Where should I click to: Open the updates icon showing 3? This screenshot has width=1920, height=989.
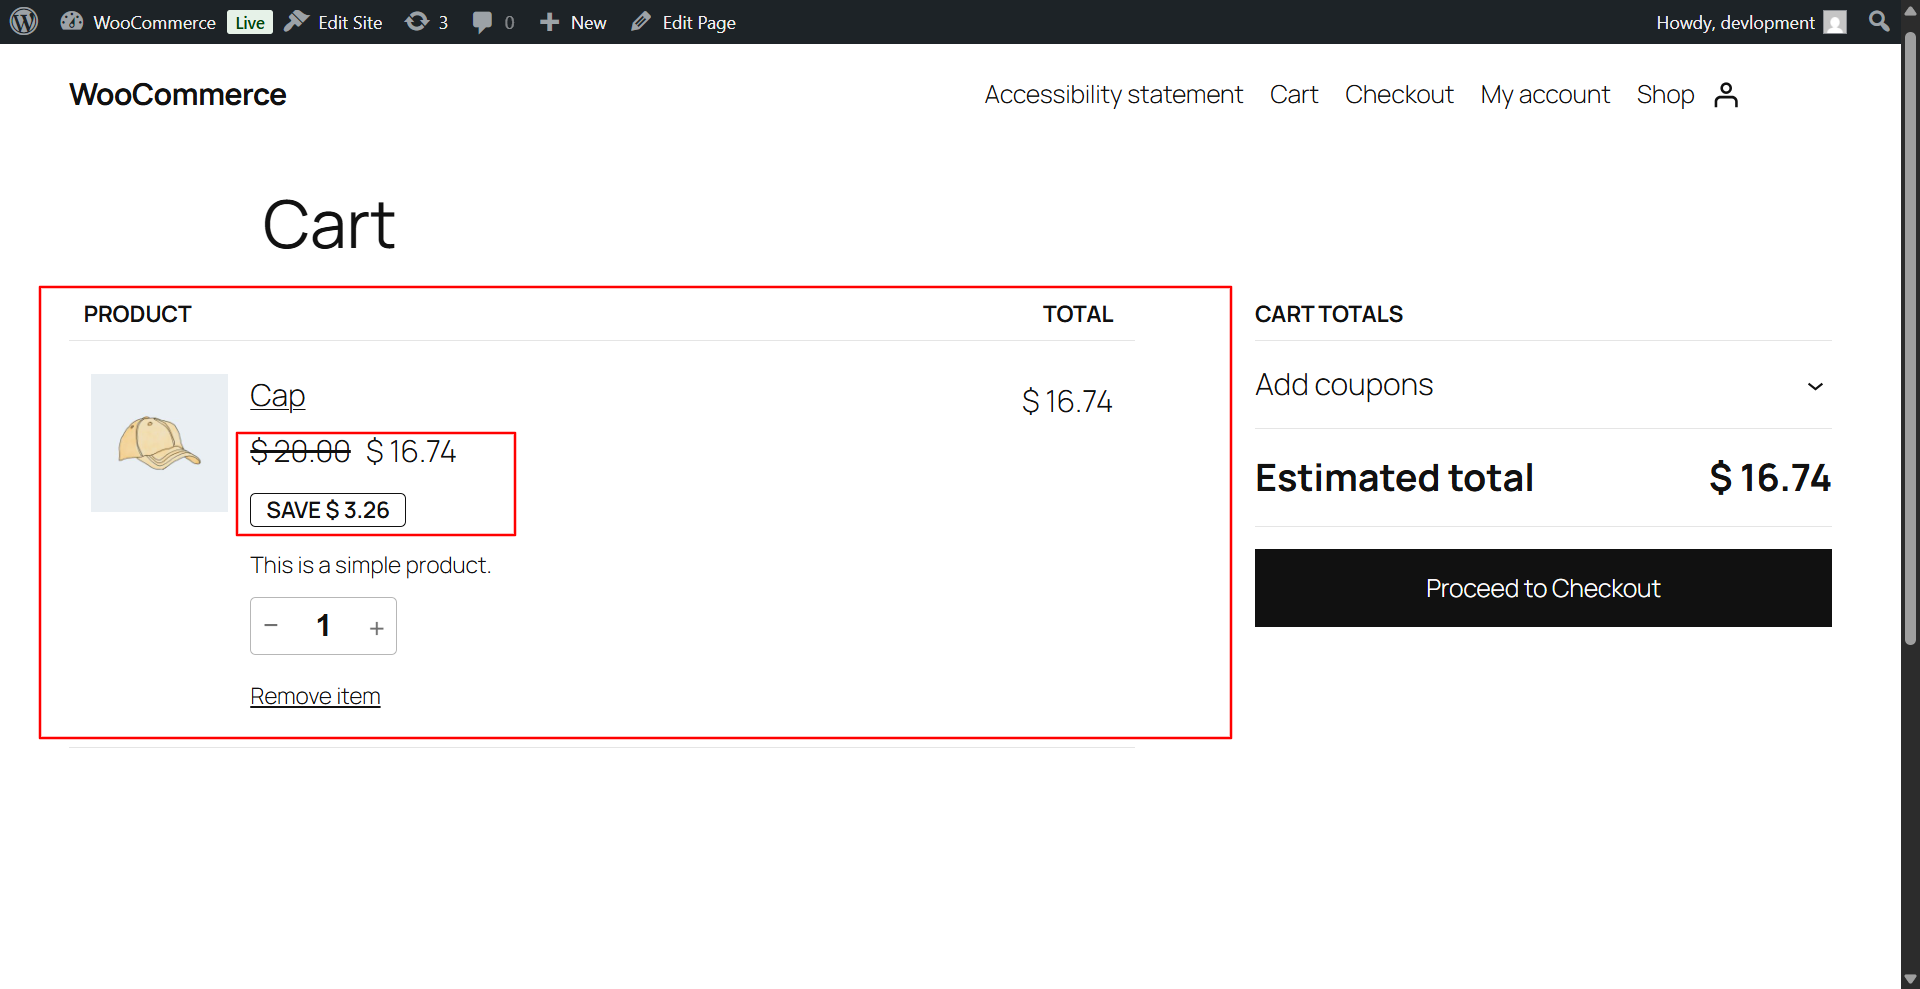pos(426,22)
